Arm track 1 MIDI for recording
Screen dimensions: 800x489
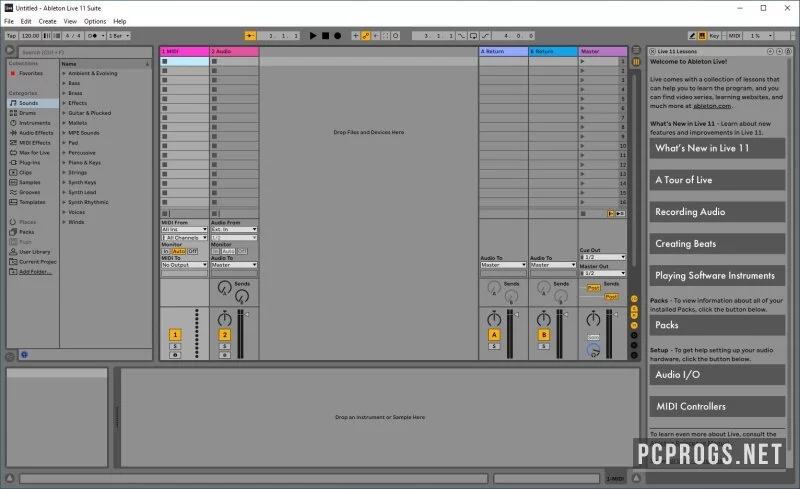click(175, 355)
